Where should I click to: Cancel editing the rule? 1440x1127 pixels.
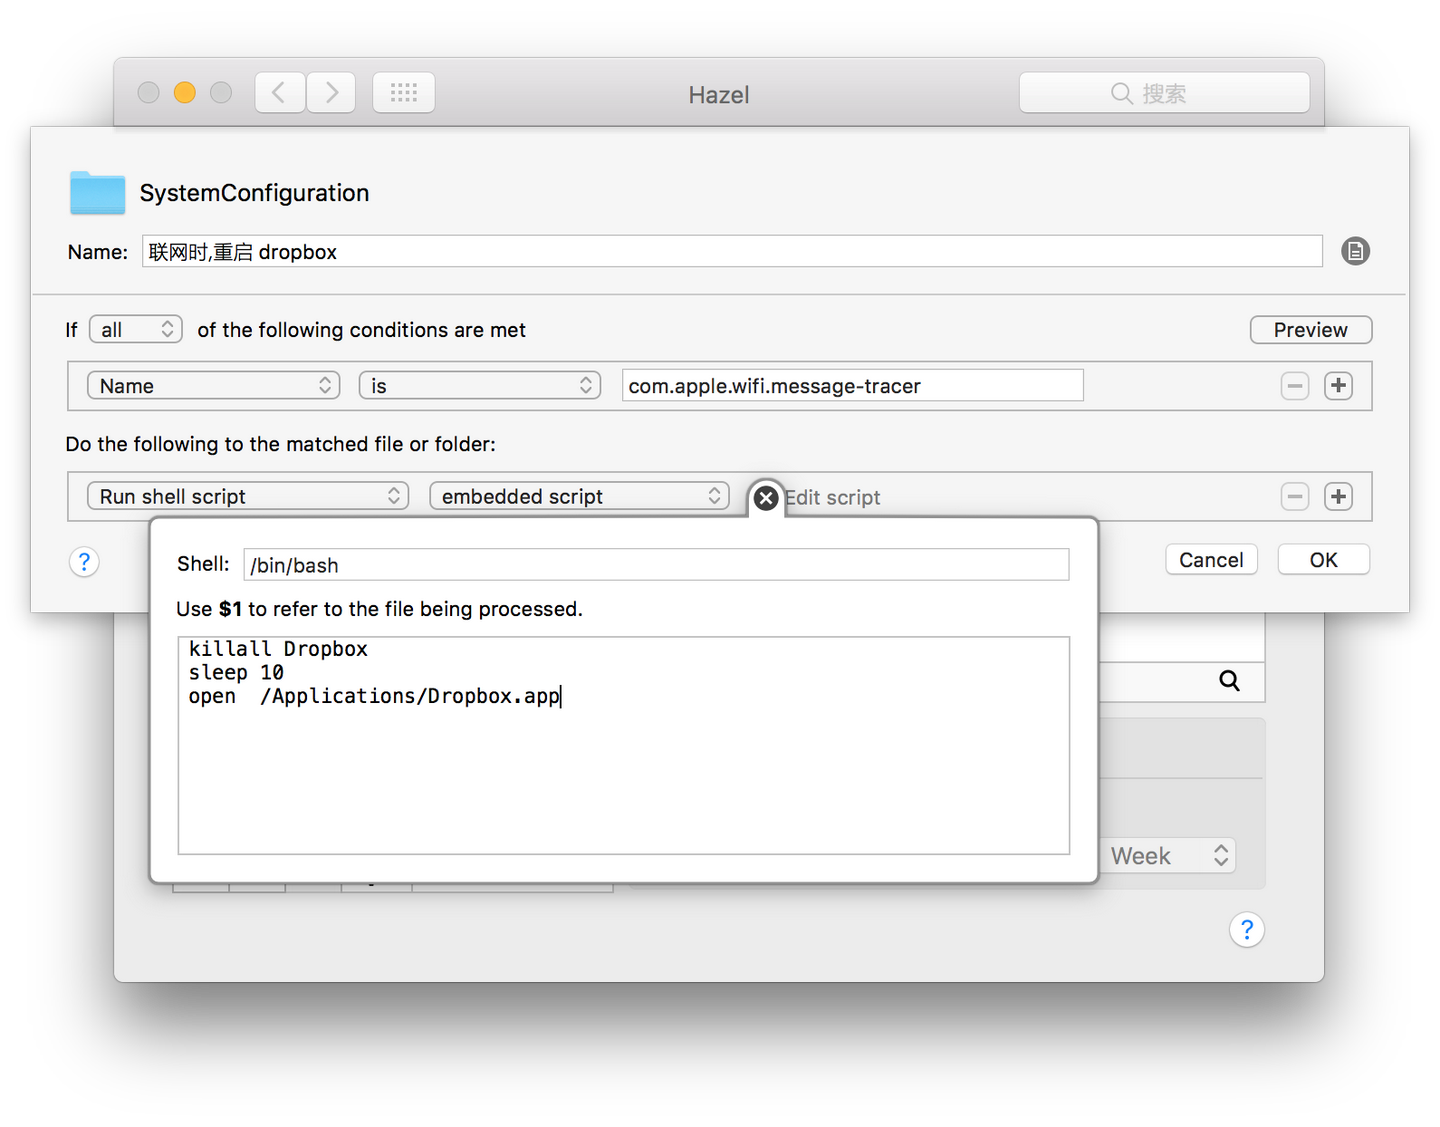1211,560
